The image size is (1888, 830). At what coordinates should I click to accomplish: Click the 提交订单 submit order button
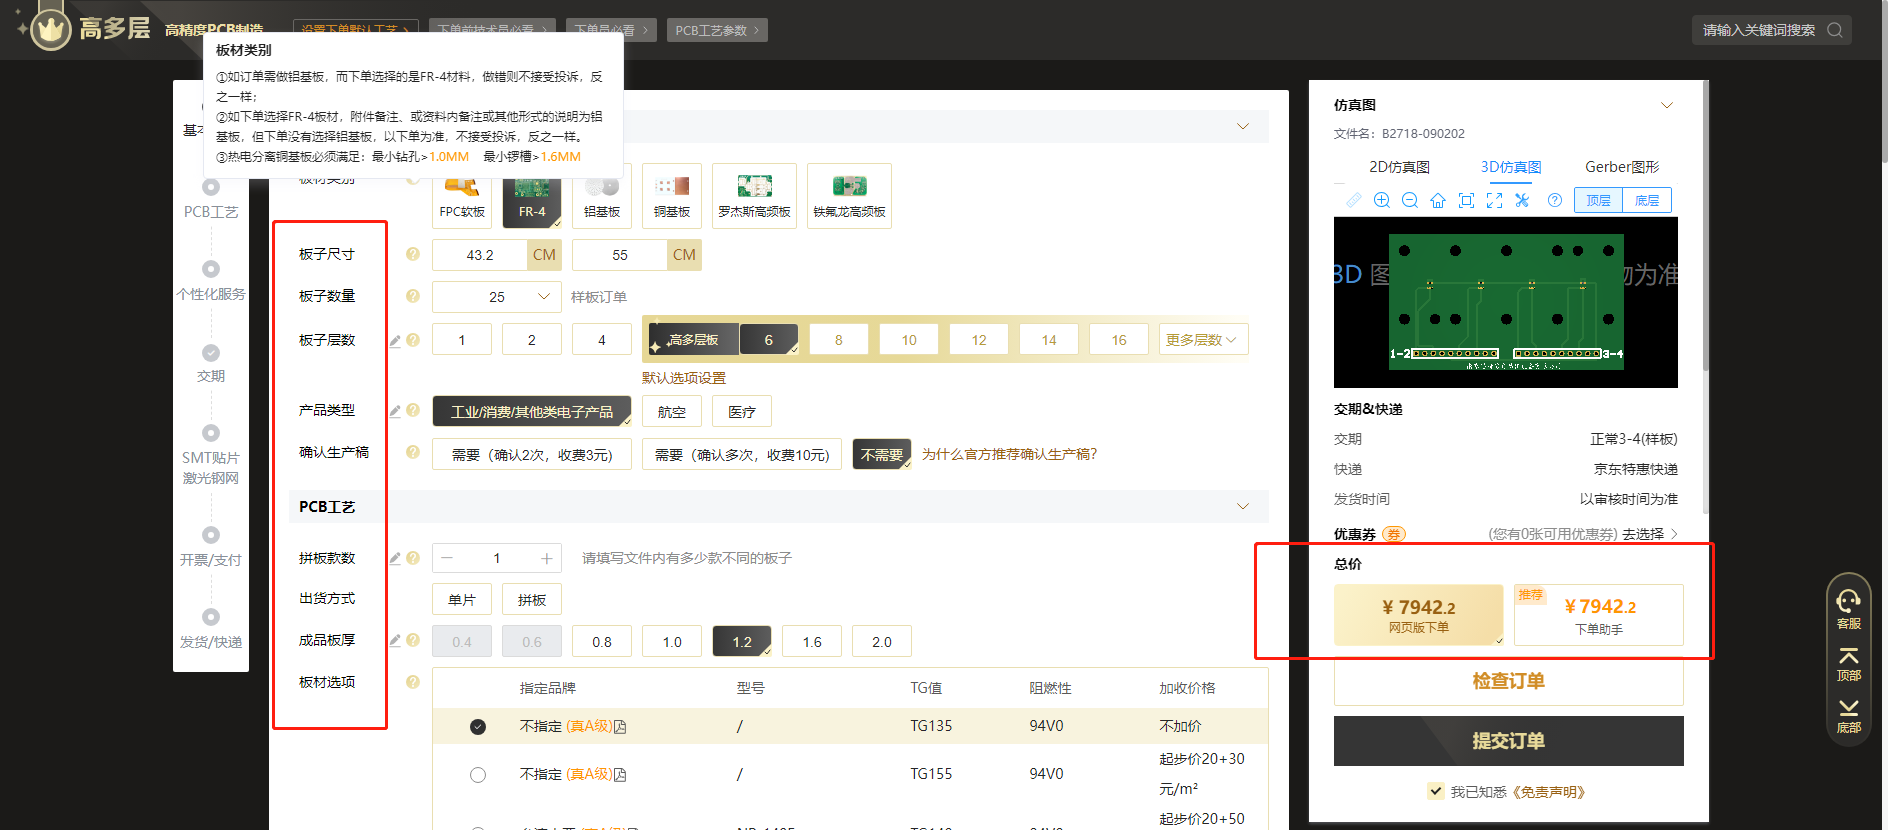(x=1508, y=741)
